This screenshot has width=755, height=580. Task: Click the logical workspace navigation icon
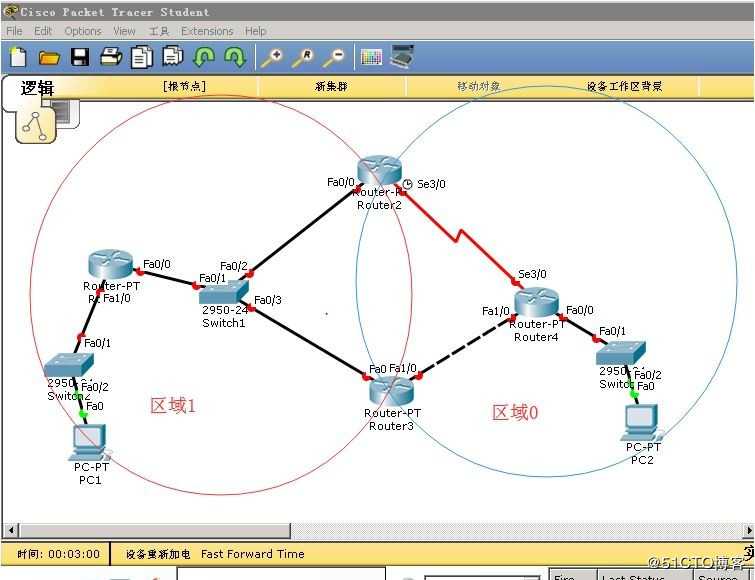35,126
